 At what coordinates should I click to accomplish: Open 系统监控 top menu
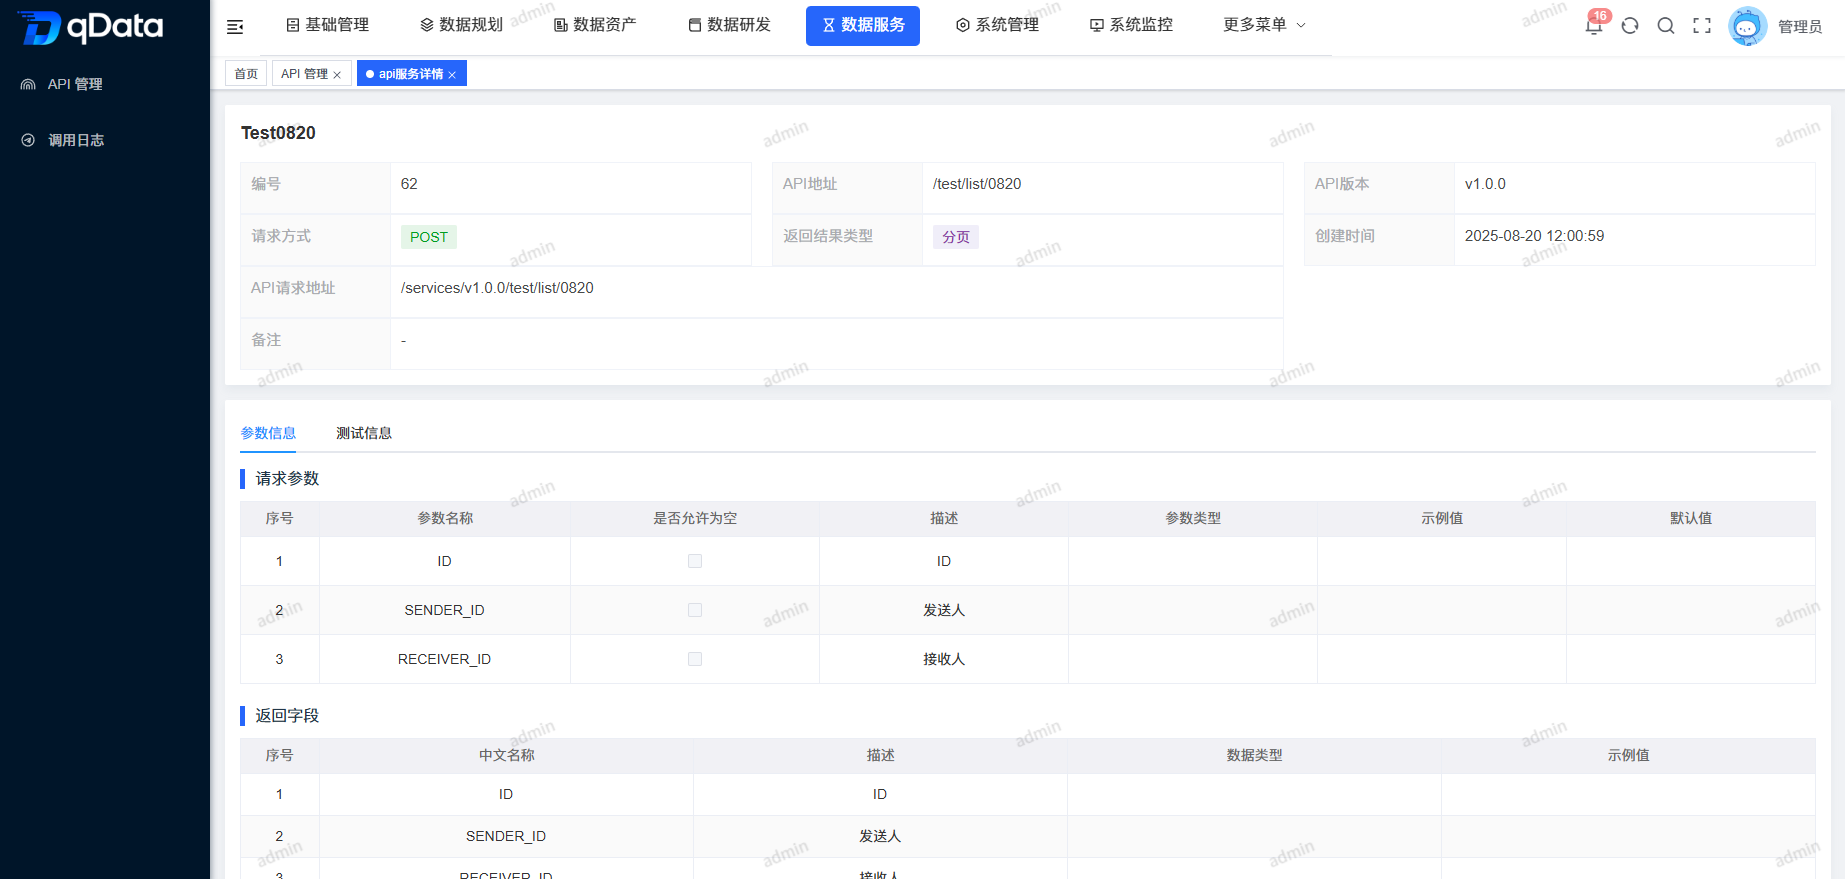tap(1131, 25)
